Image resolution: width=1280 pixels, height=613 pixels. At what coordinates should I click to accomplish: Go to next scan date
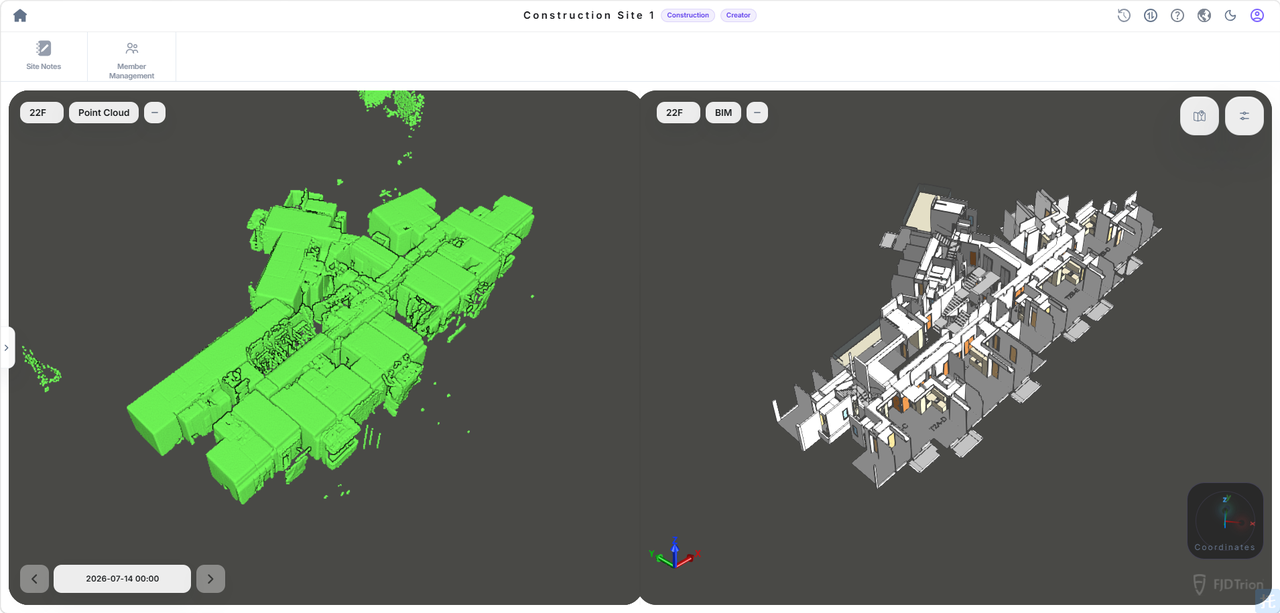tap(210, 579)
